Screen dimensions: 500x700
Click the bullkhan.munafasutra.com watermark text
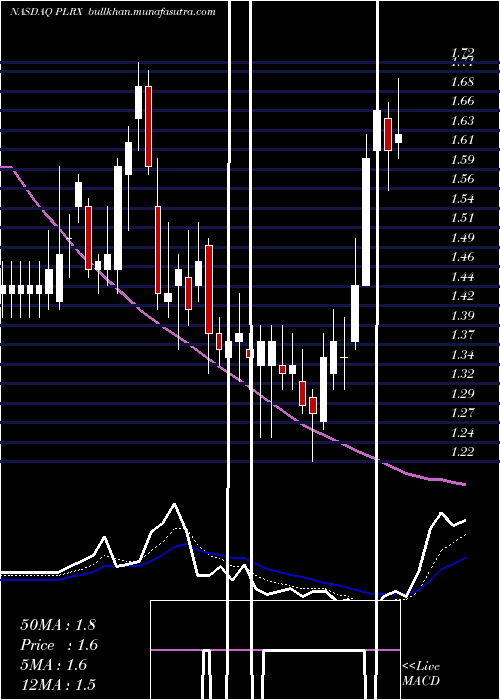pos(152,12)
